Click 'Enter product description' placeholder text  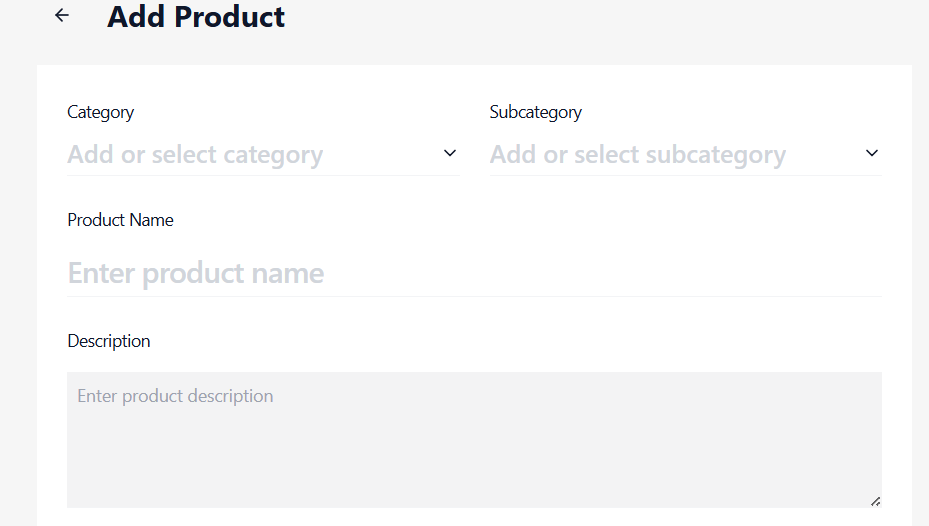pos(175,396)
